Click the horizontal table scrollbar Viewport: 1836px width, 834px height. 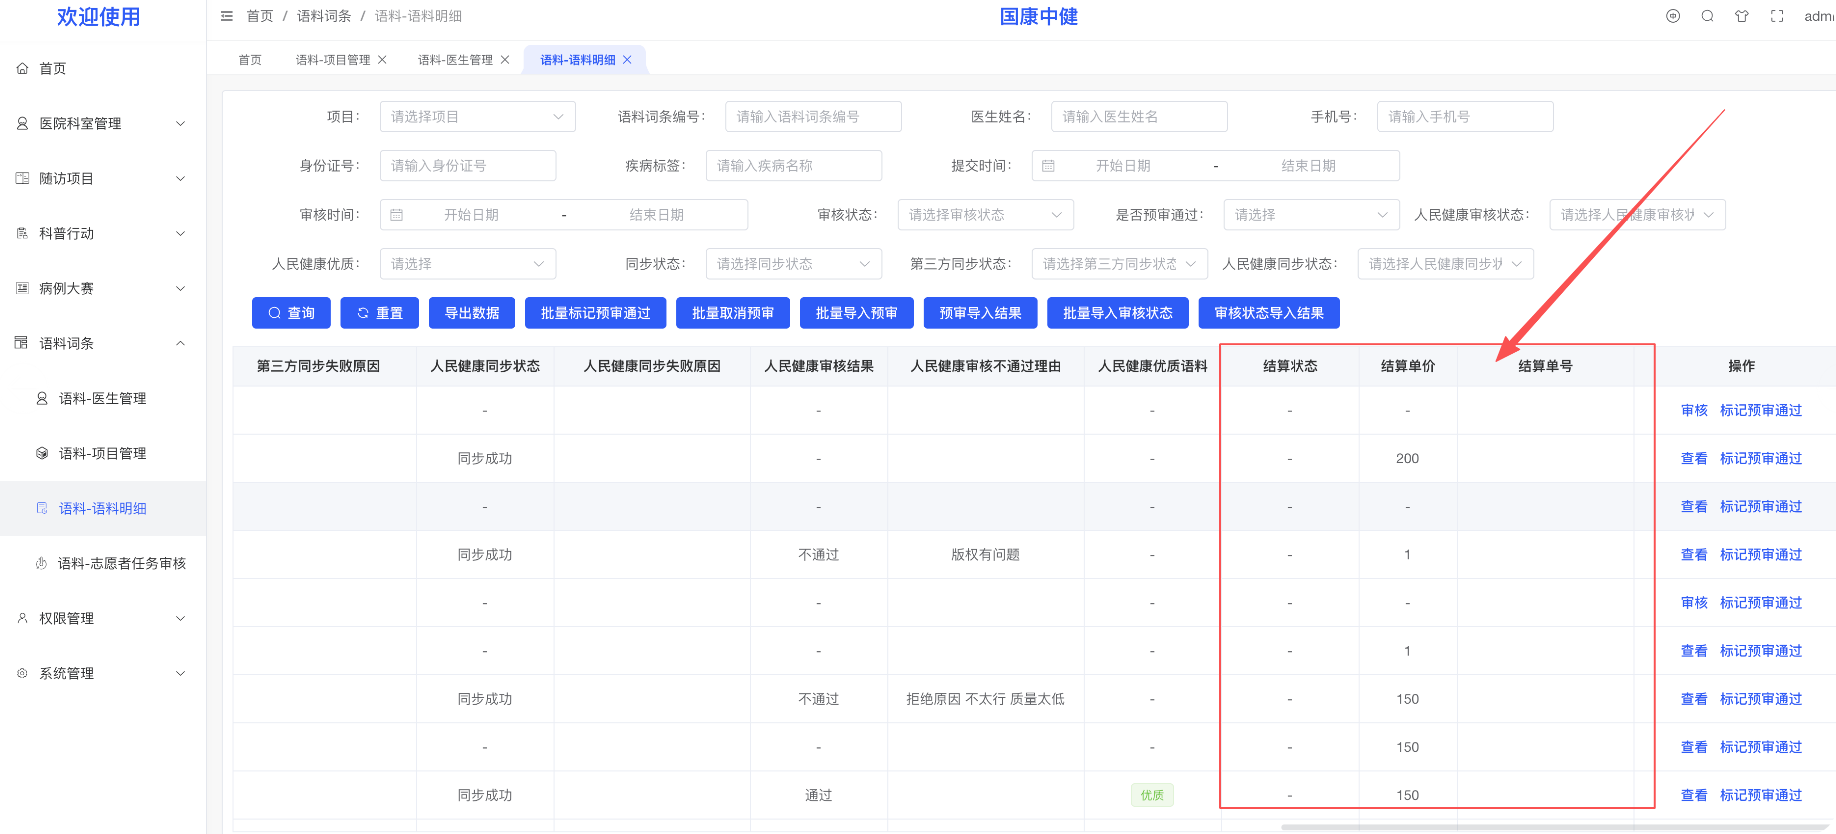[1555, 827]
